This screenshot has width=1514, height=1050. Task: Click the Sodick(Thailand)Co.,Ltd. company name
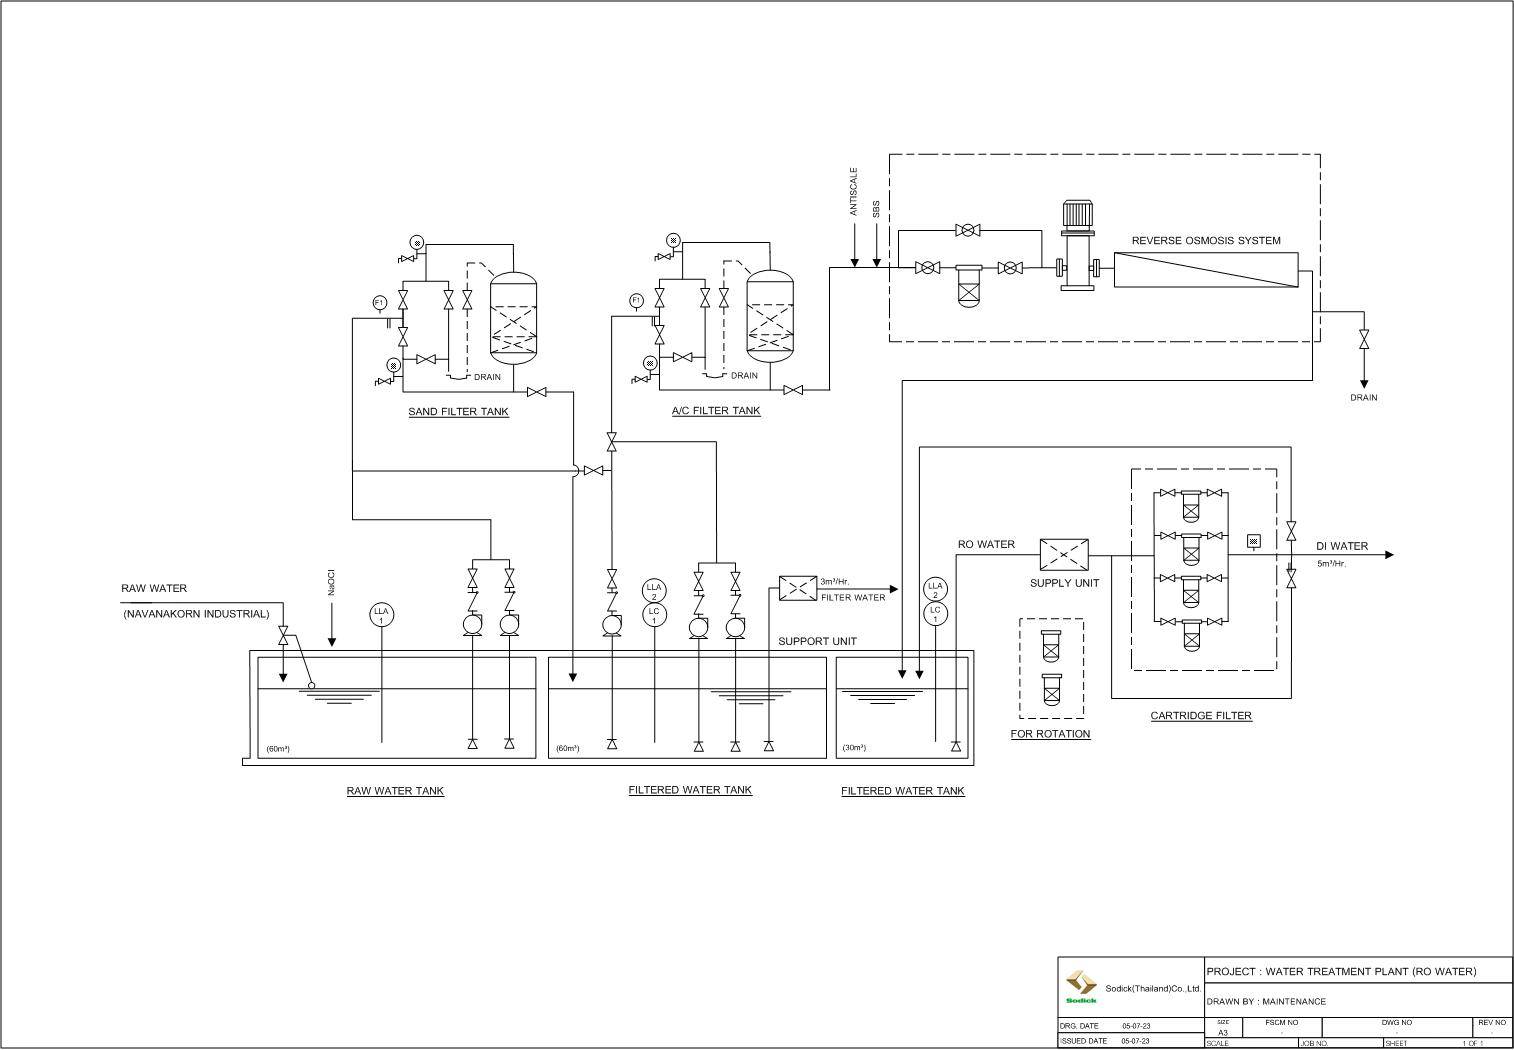pyautogui.click(x=1152, y=988)
